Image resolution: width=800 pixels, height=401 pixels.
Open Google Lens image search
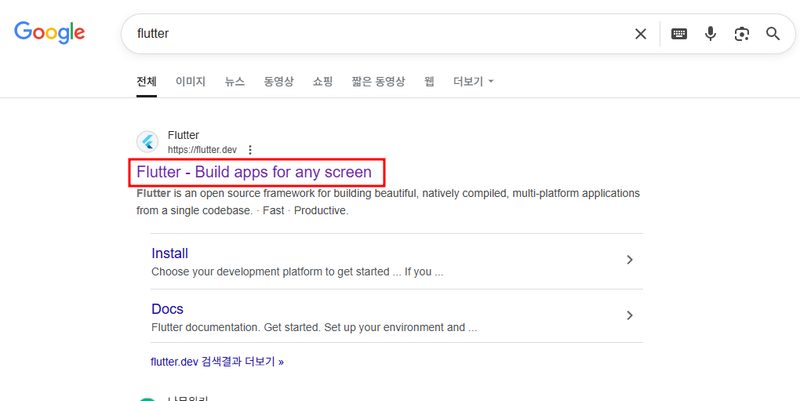click(741, 34)
